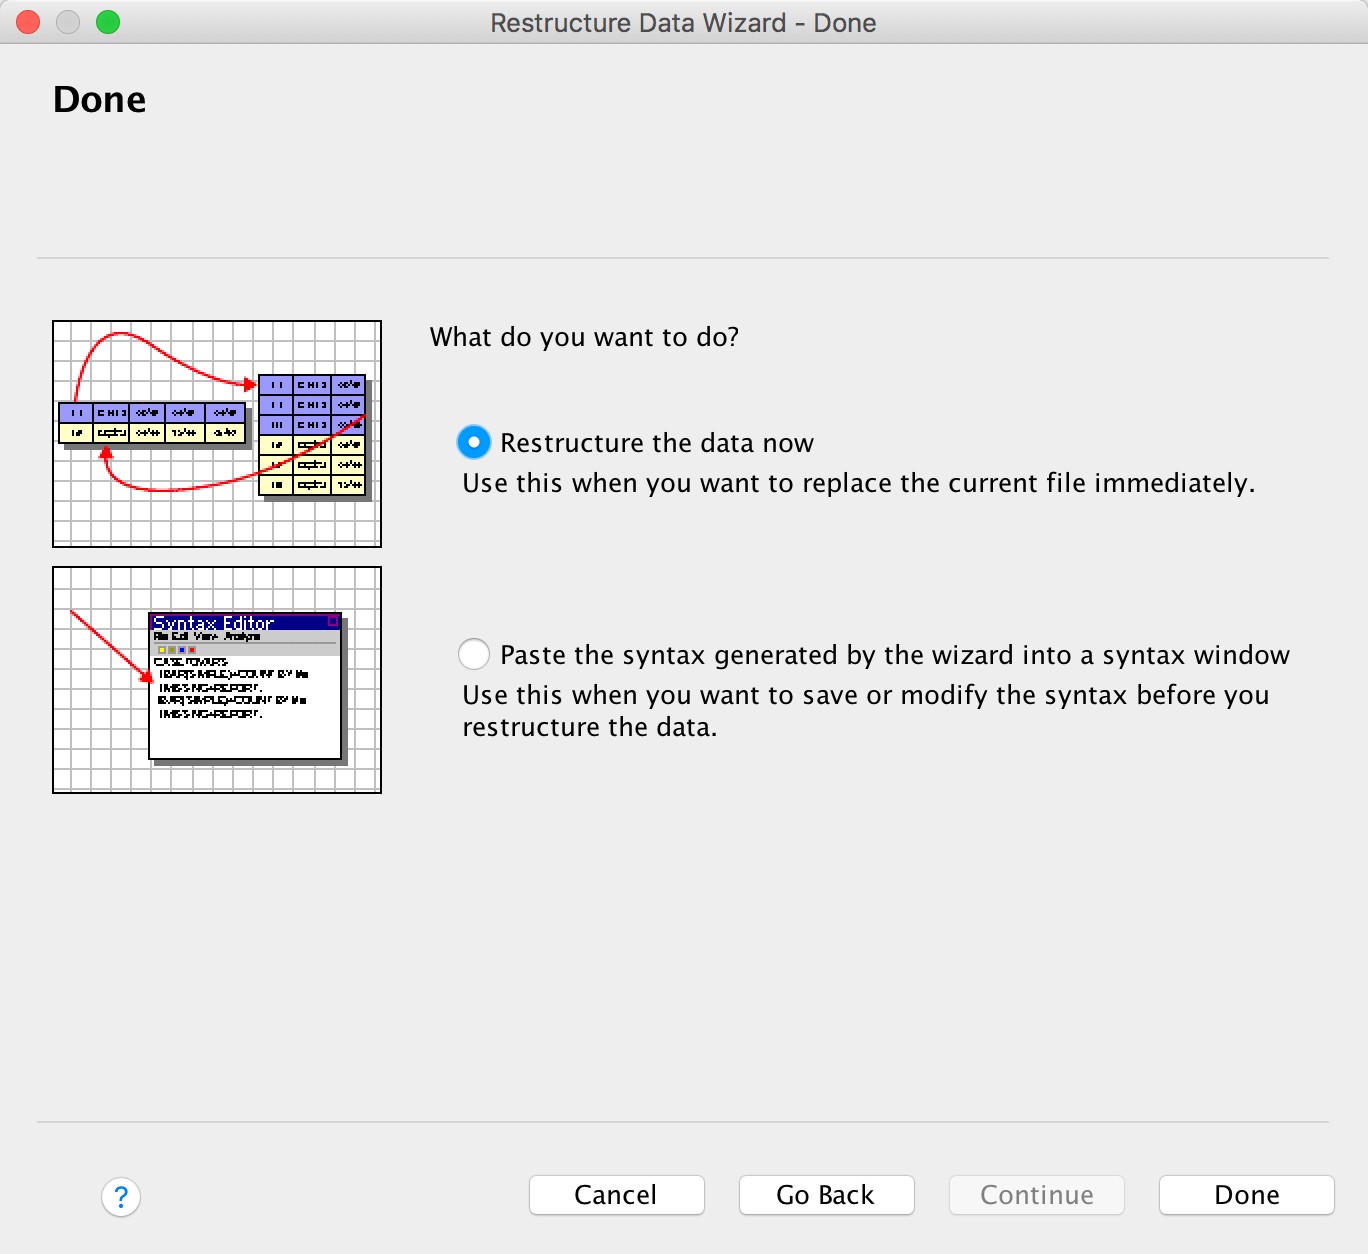Select the 'Paste the syntax' radio button
Viewport: 1368px width, 1254px height.
(474, 654)
